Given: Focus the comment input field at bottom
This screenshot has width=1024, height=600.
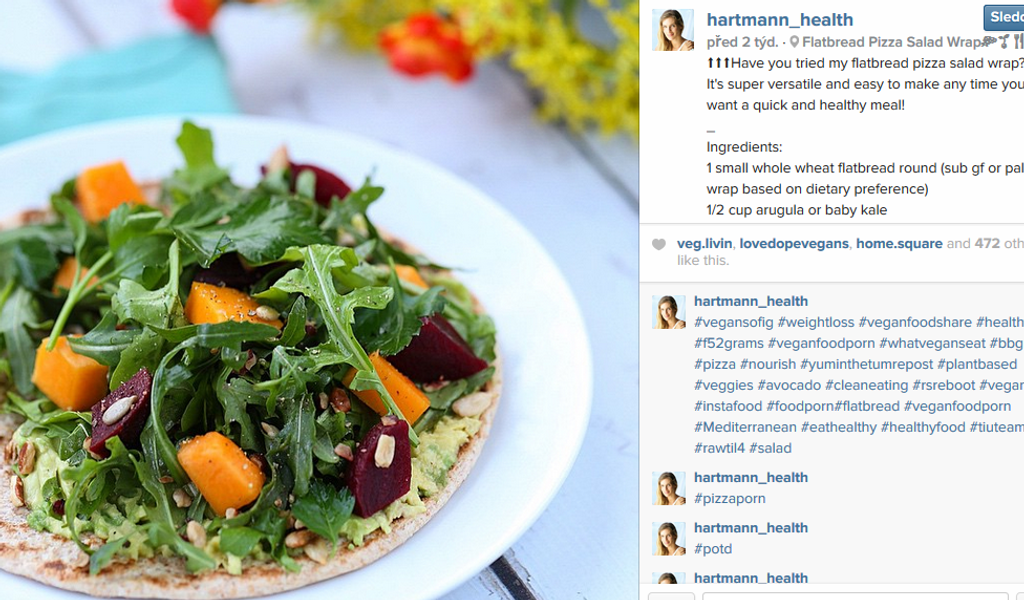Looking at the screenshot, I should (863, 596).
